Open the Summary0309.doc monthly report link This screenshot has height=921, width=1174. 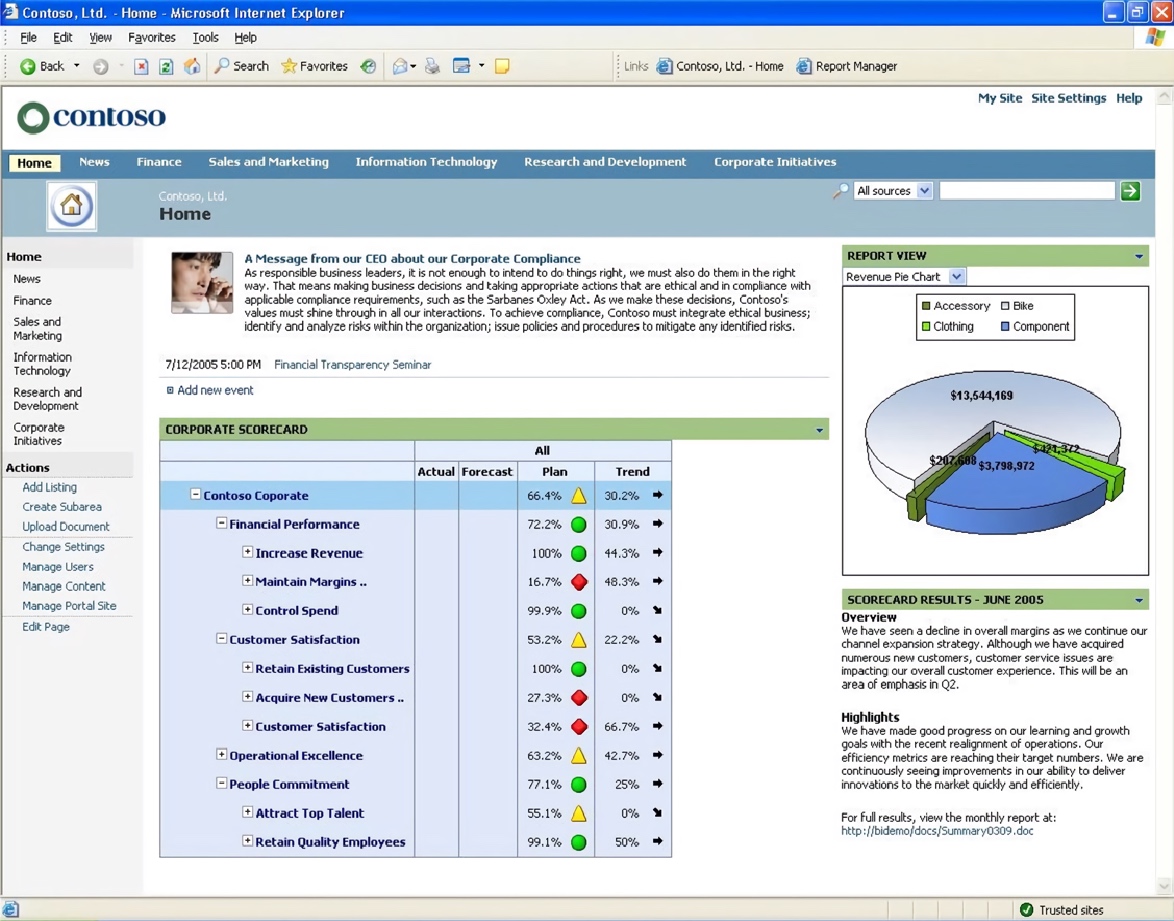(x=937, y=830)
